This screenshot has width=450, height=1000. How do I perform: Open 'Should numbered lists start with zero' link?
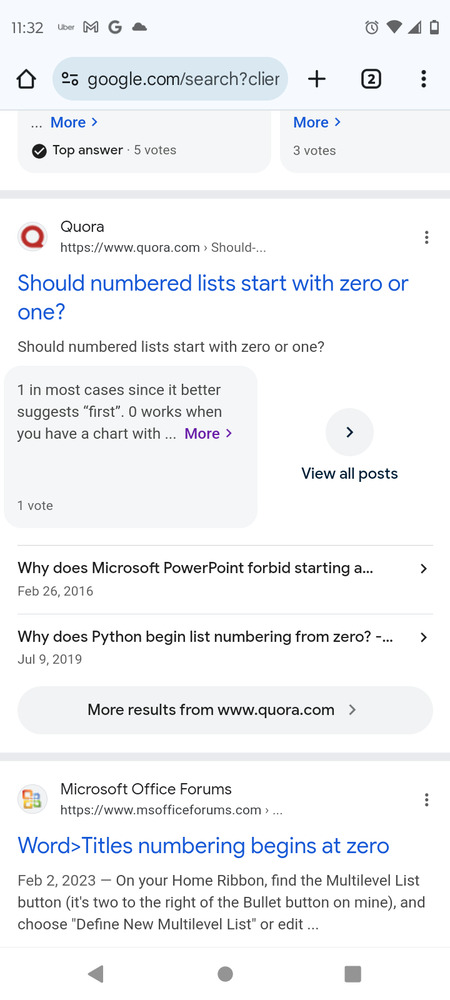coord(213,298)
